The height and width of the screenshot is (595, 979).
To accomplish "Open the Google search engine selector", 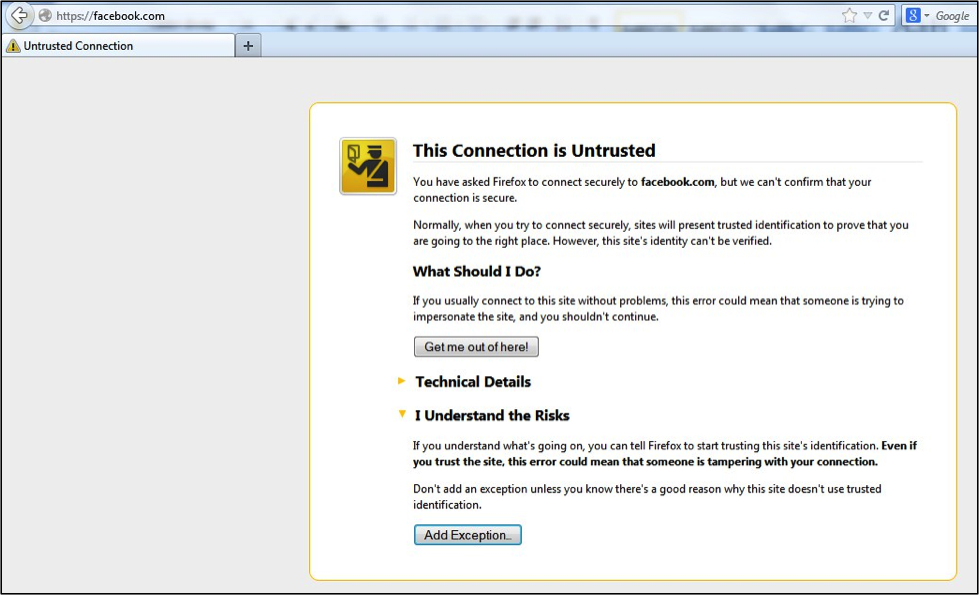I will (917, 16).
